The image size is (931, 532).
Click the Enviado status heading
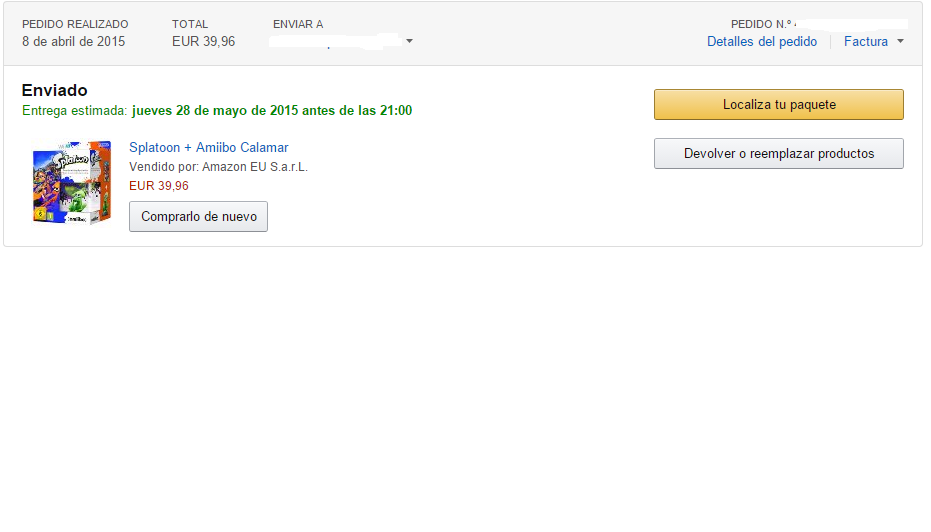(x=54, y=90)
